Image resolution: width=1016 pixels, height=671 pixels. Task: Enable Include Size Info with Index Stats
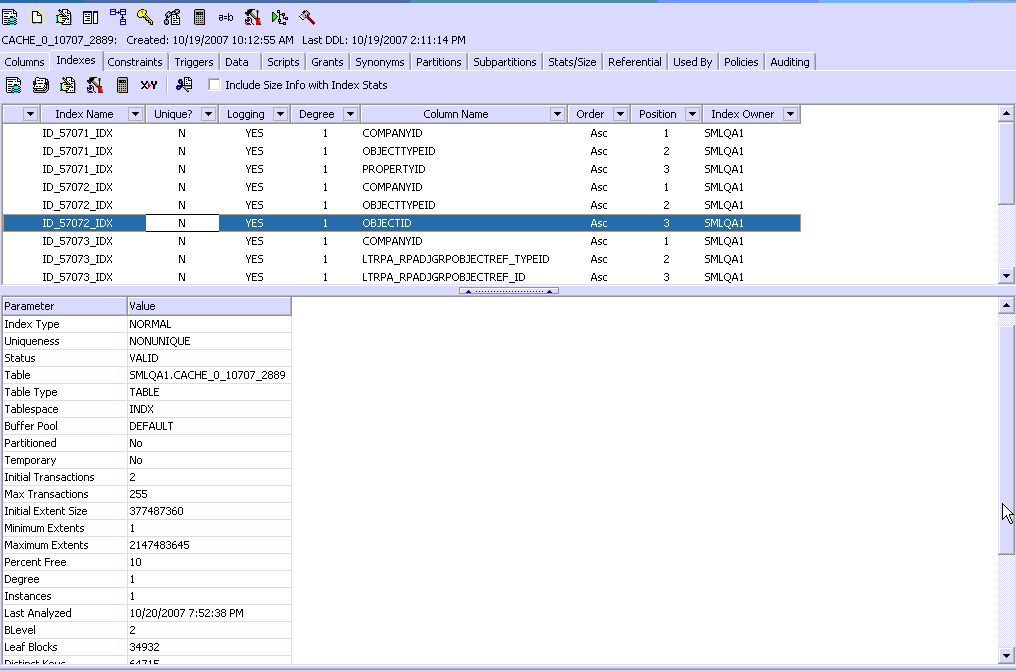pos(214,85)
